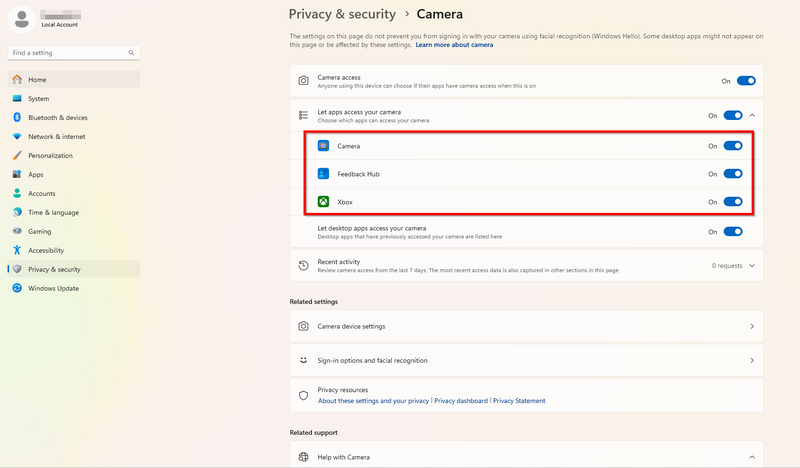Click the Gaming controller icon

click(17, 231)
